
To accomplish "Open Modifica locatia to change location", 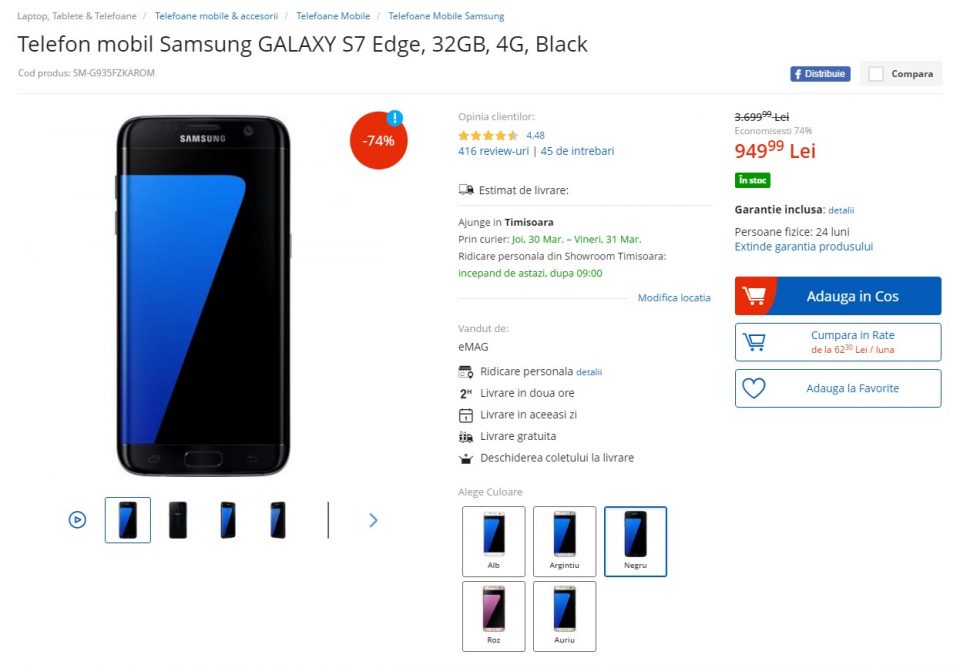I will 674,298.
